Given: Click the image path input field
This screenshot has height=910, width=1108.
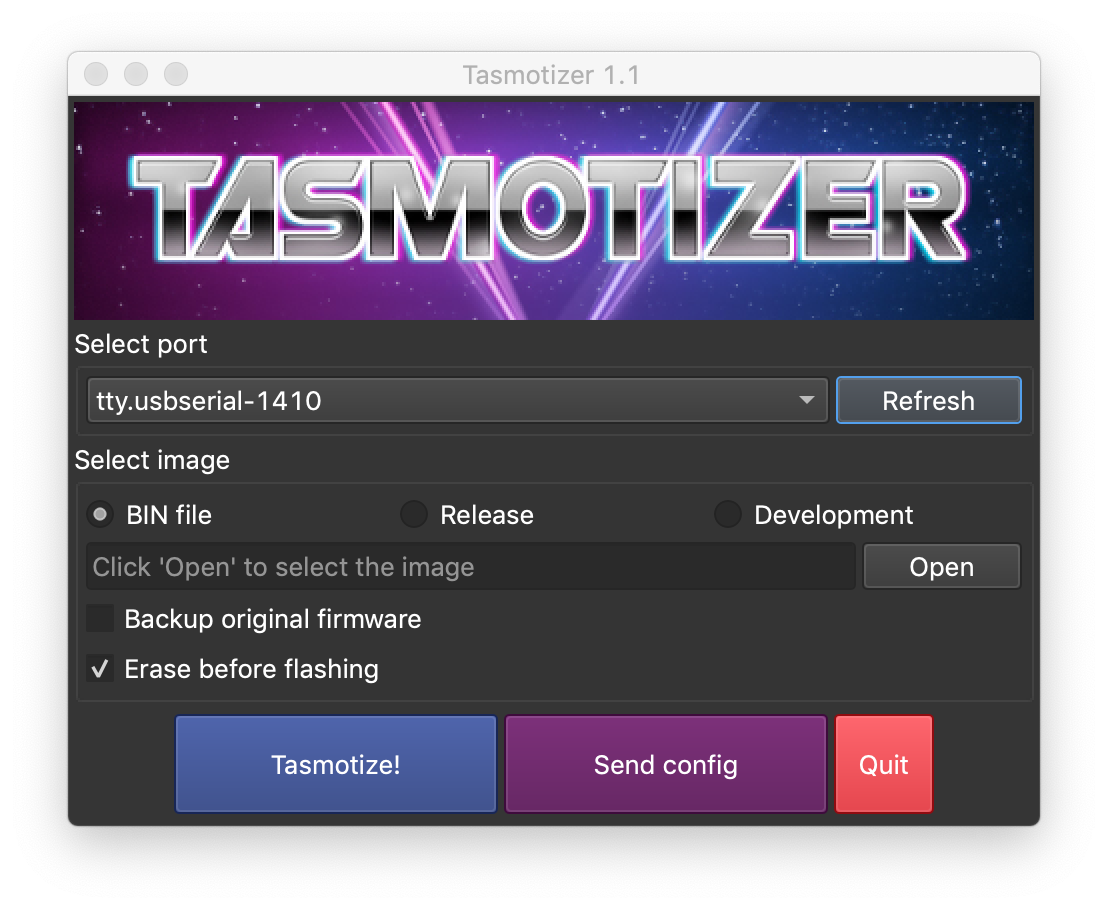Looking at the screenshot, I should (x=471, y=567).
